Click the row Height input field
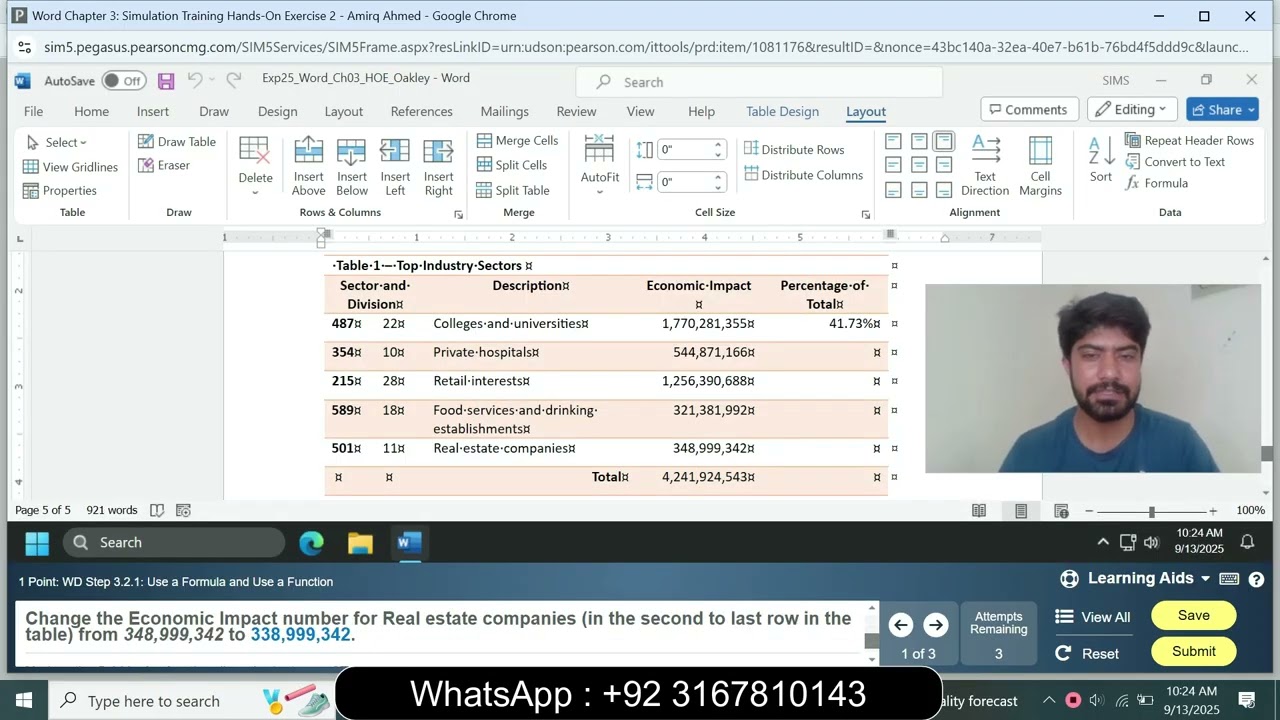The height and width of the screenshot is (720, 1280). coord(684,150)
